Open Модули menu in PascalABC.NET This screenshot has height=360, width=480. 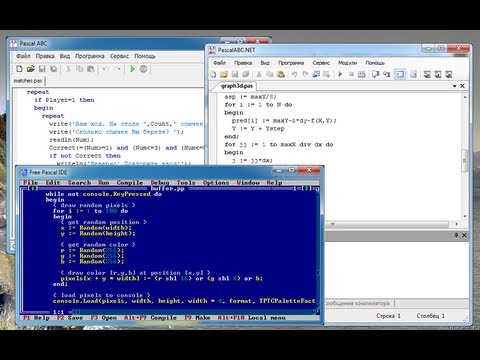point(348,63)
